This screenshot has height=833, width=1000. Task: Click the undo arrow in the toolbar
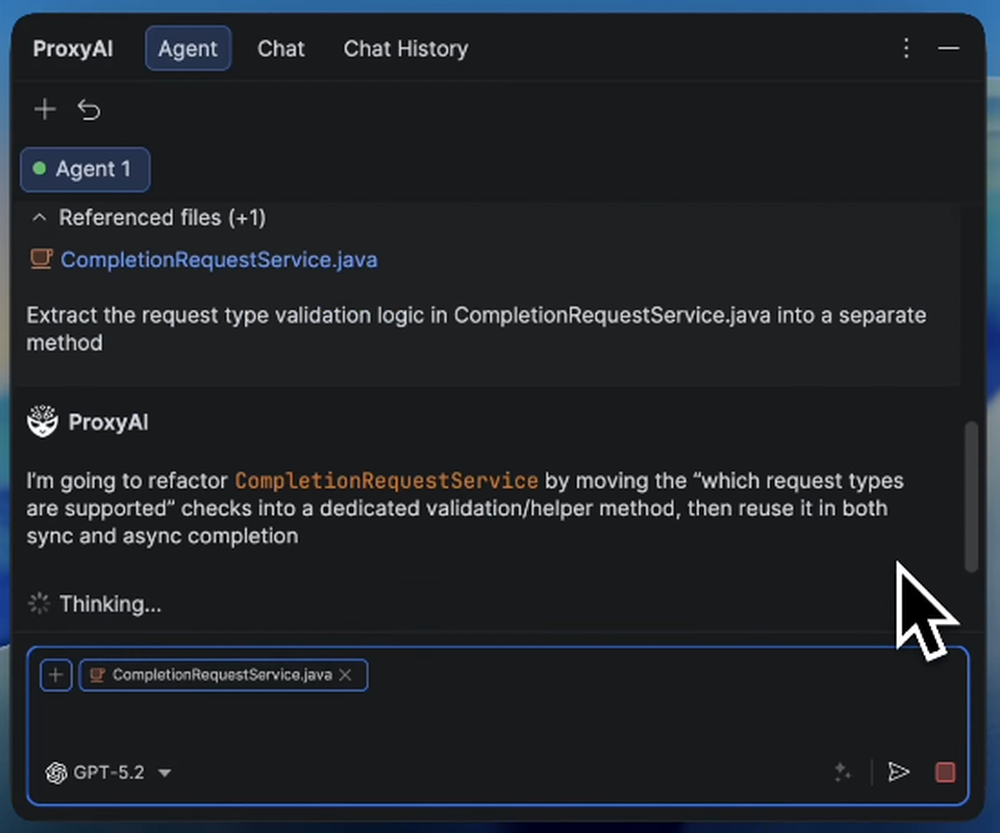coord(89,109)
